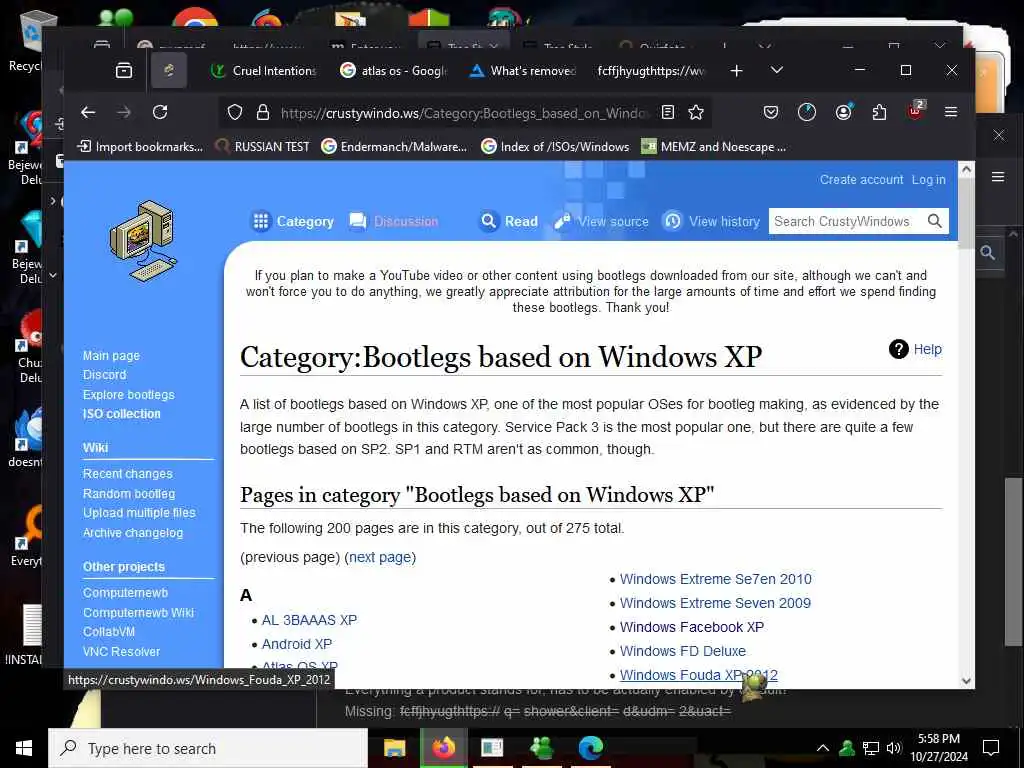Viewport: 1024px width, 768px height.
Task: Open the network tray icon
Action: [871, 748]
